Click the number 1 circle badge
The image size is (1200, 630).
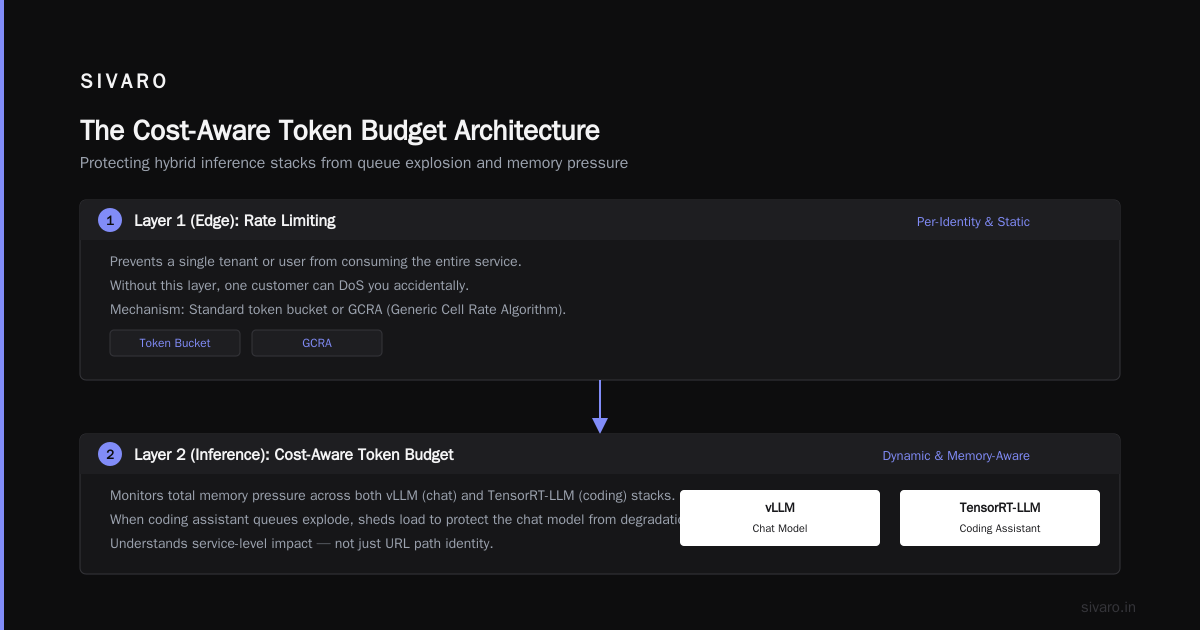point(110,220)
